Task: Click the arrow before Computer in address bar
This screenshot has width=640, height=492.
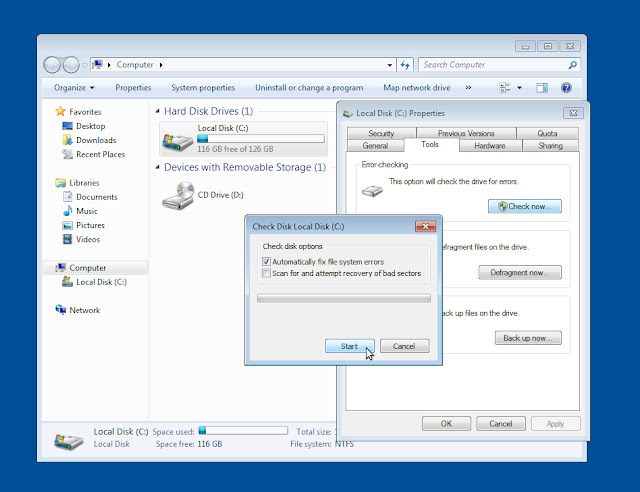Action: coord(109,65)
